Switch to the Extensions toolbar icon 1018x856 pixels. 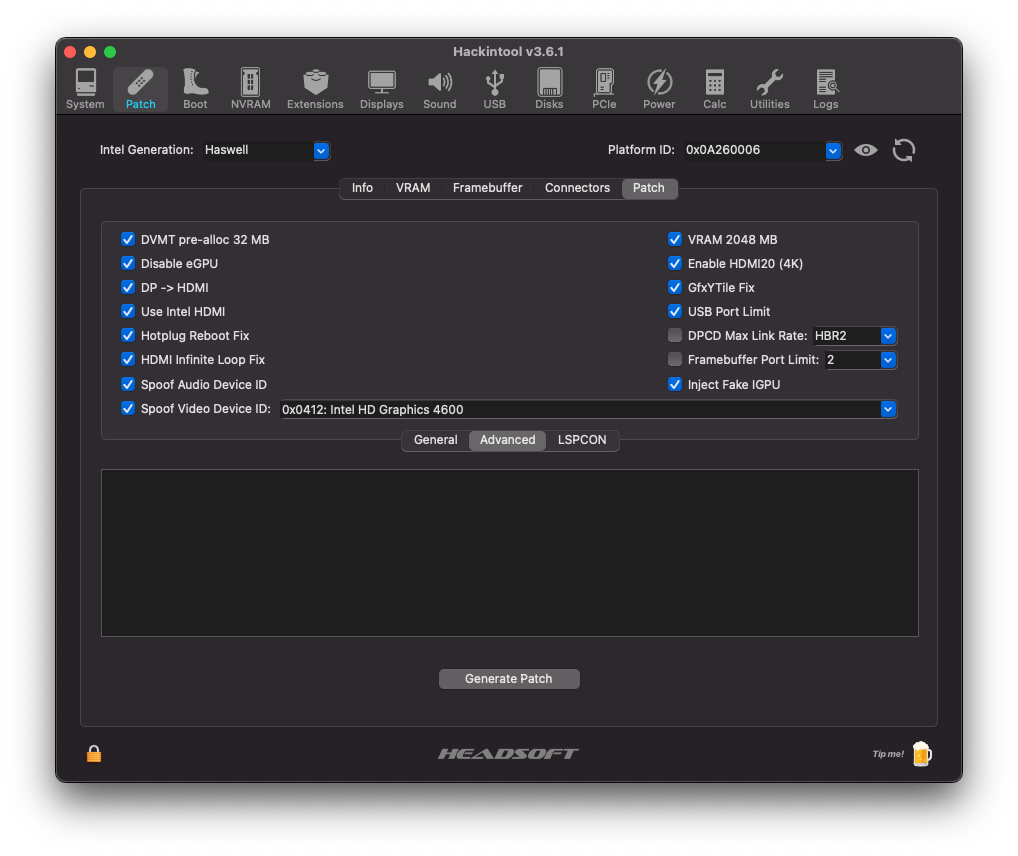tap(315, 89)
